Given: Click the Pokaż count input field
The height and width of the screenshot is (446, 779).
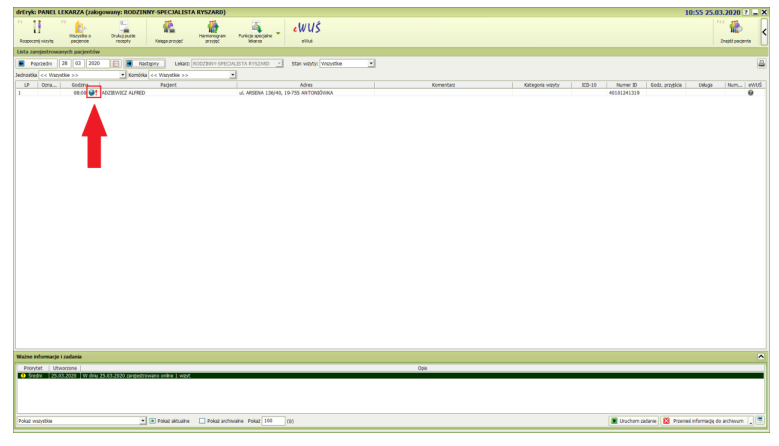Looking at the screenshot, I should pos(273,421).
